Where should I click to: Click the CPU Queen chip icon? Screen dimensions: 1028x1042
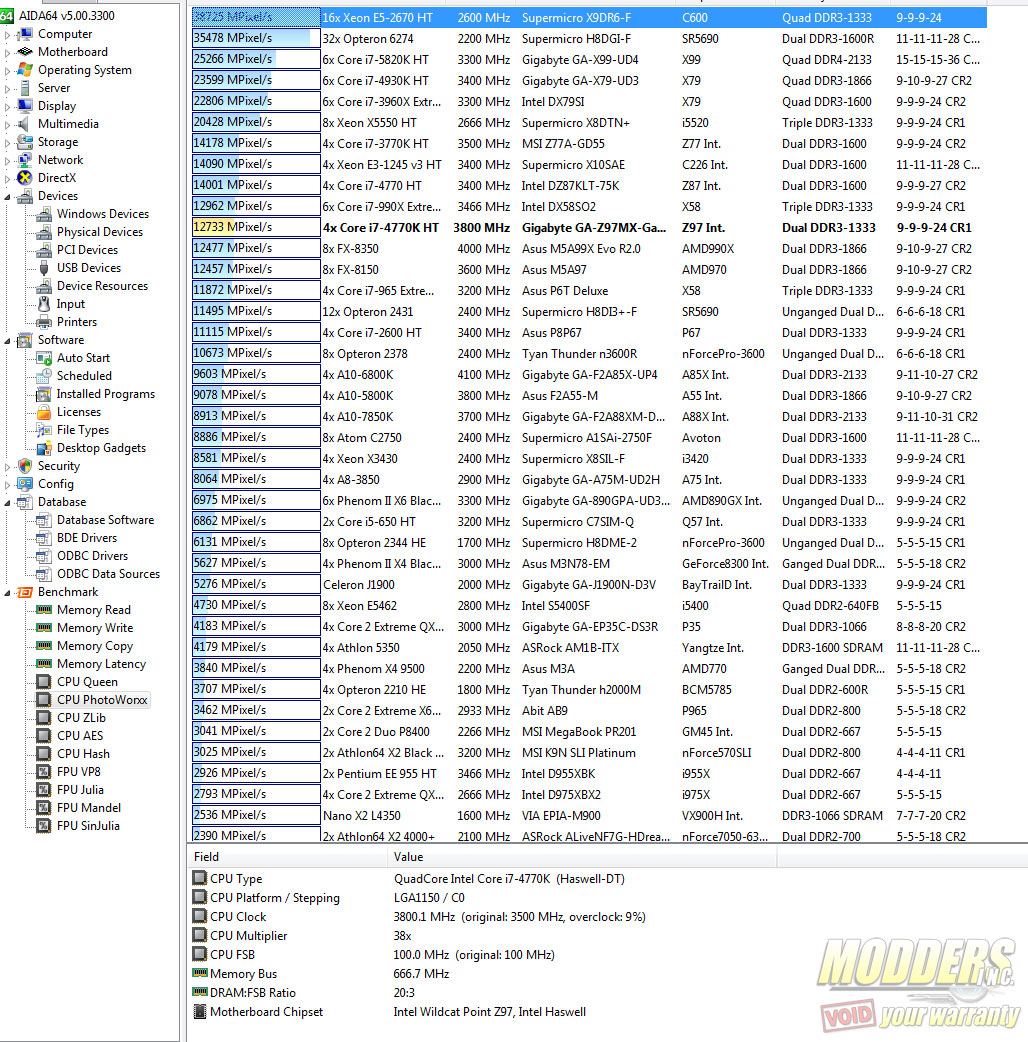coord(44,682)
